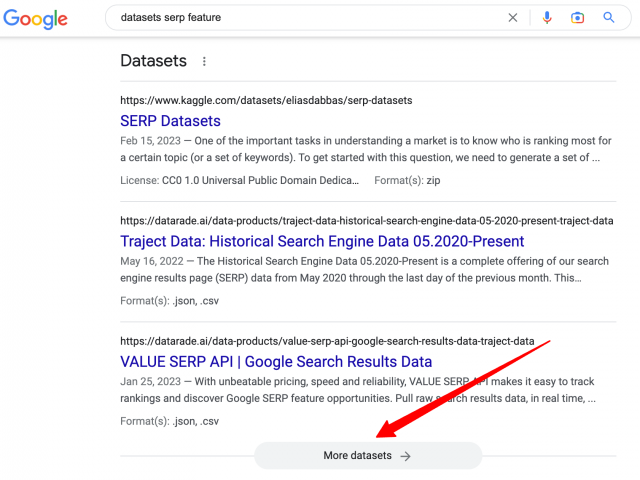Select Format(s) .json, .csv under Traject Data
This screenshot has width=640, height=480.
click(169, 301)
